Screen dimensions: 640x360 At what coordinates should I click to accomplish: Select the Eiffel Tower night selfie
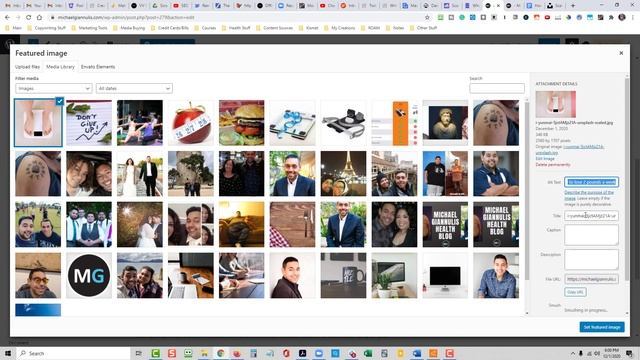pyautogui.click(x=343, y=173)
